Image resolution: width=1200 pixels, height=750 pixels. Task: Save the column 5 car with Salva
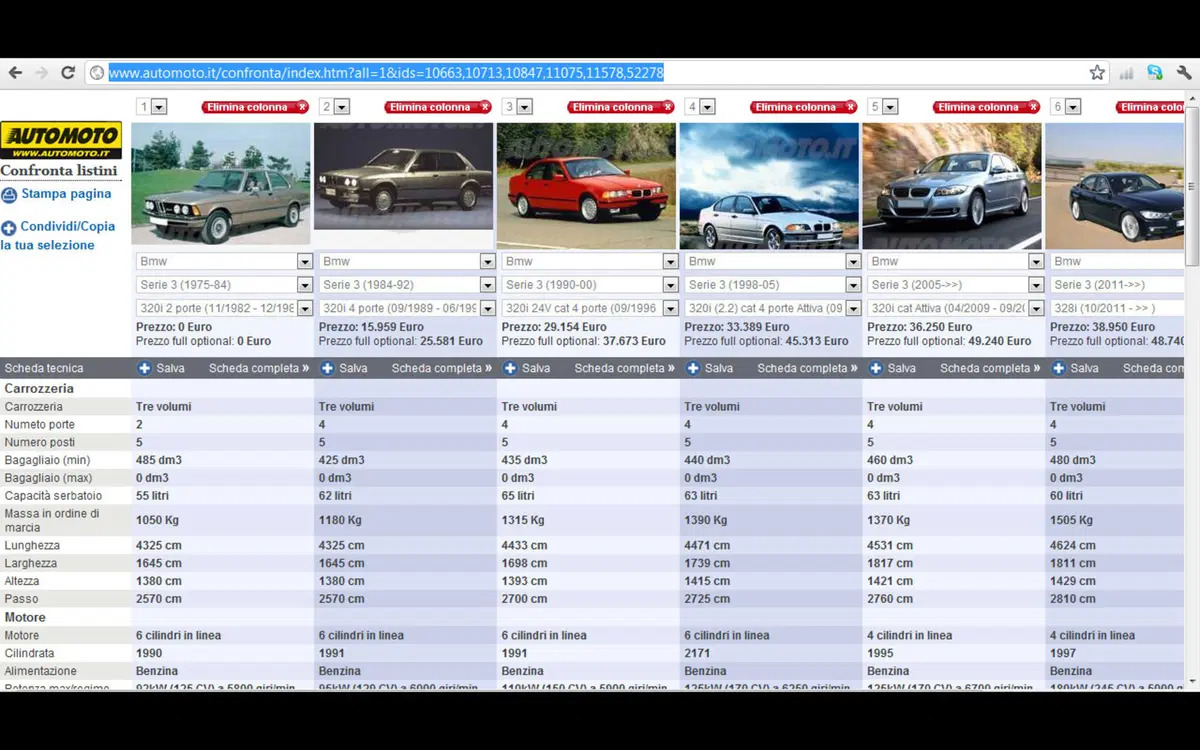(893, 368)
